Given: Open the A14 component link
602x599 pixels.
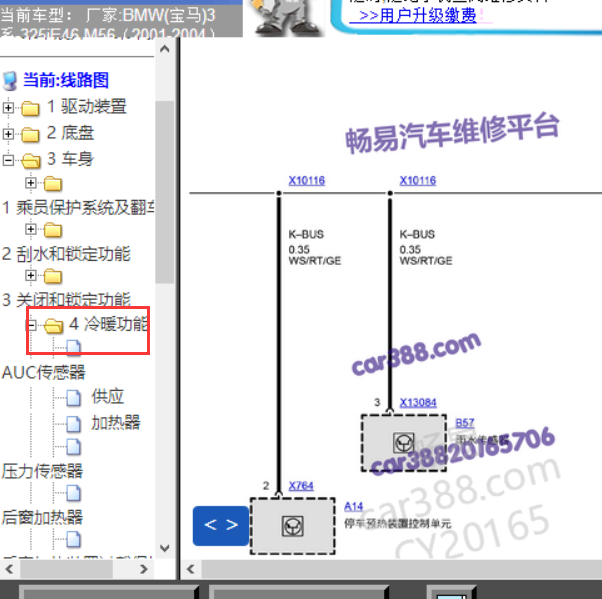Looking at the screenshot, I should [x=354, y=507].
